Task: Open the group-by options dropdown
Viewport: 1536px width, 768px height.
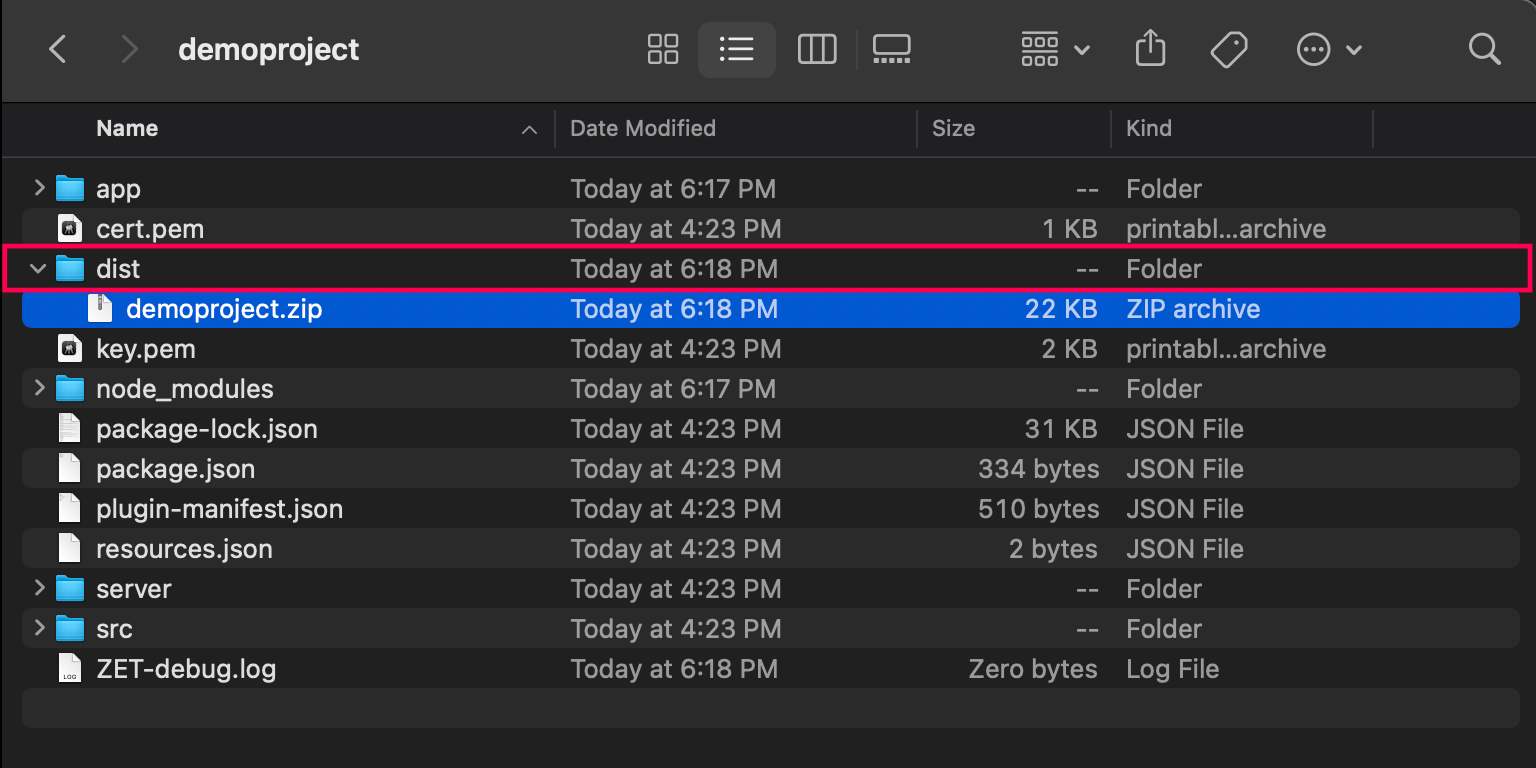Action: pos(1054,49)
